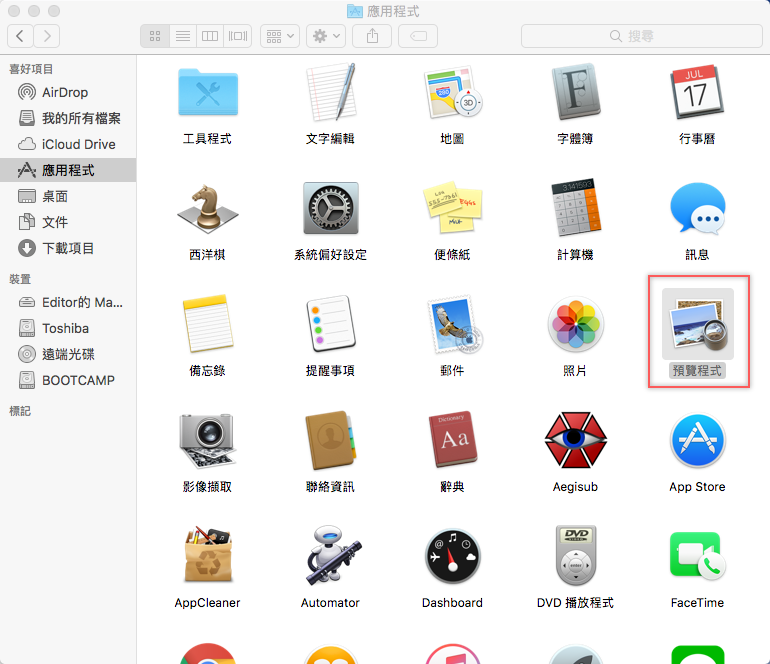Screen dimensions: 770x664
Task: Click the Share toolbar button
Action: point(372,36)
